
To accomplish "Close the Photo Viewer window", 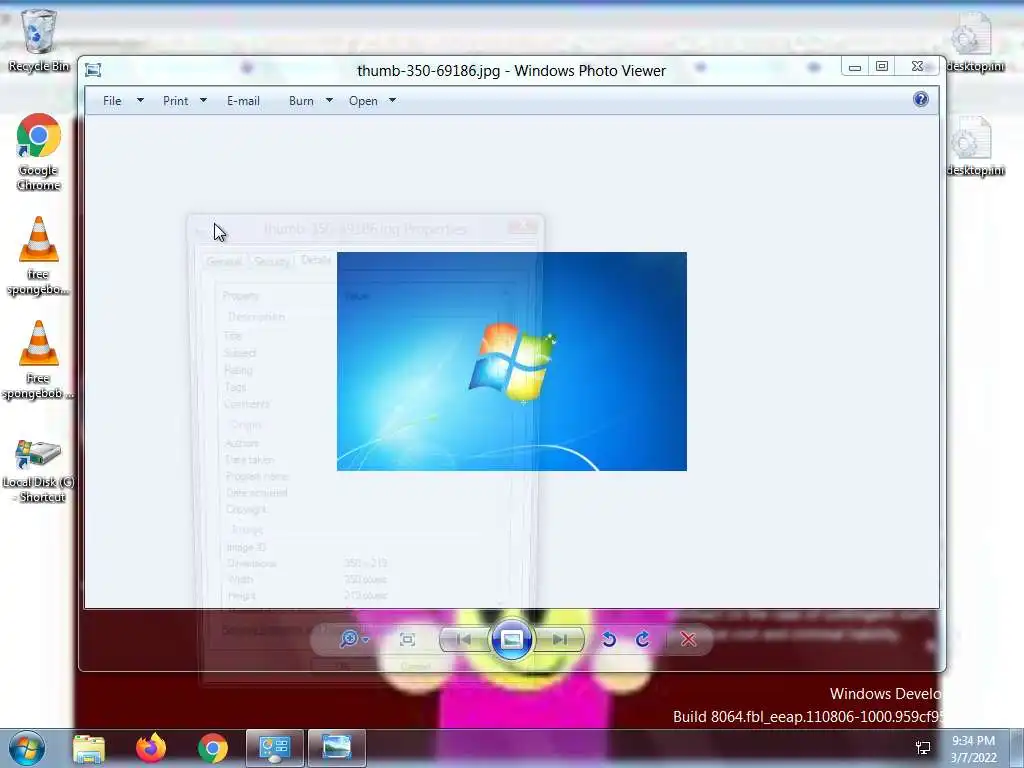I will point(918,67).
